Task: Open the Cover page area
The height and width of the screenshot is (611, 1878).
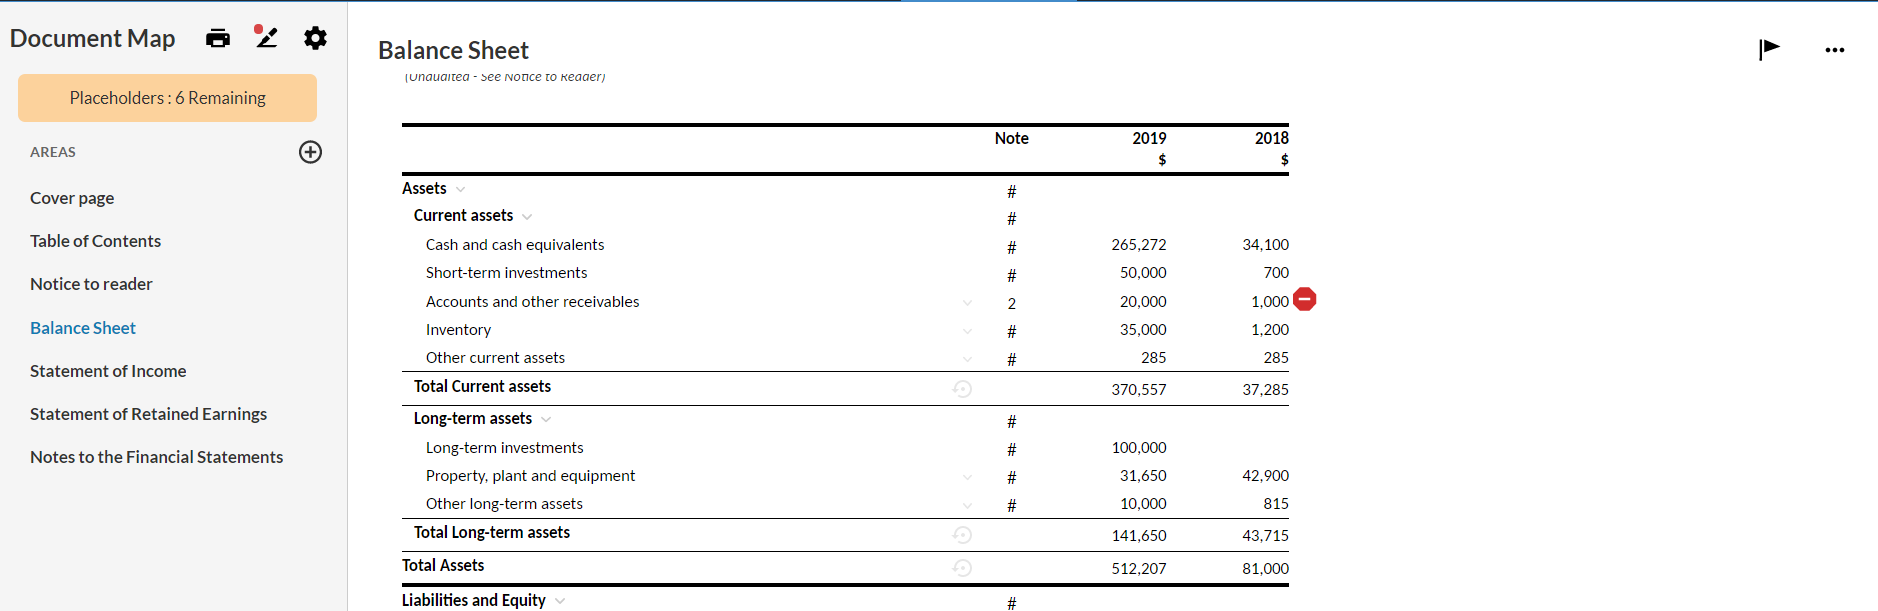Action: 72,198
